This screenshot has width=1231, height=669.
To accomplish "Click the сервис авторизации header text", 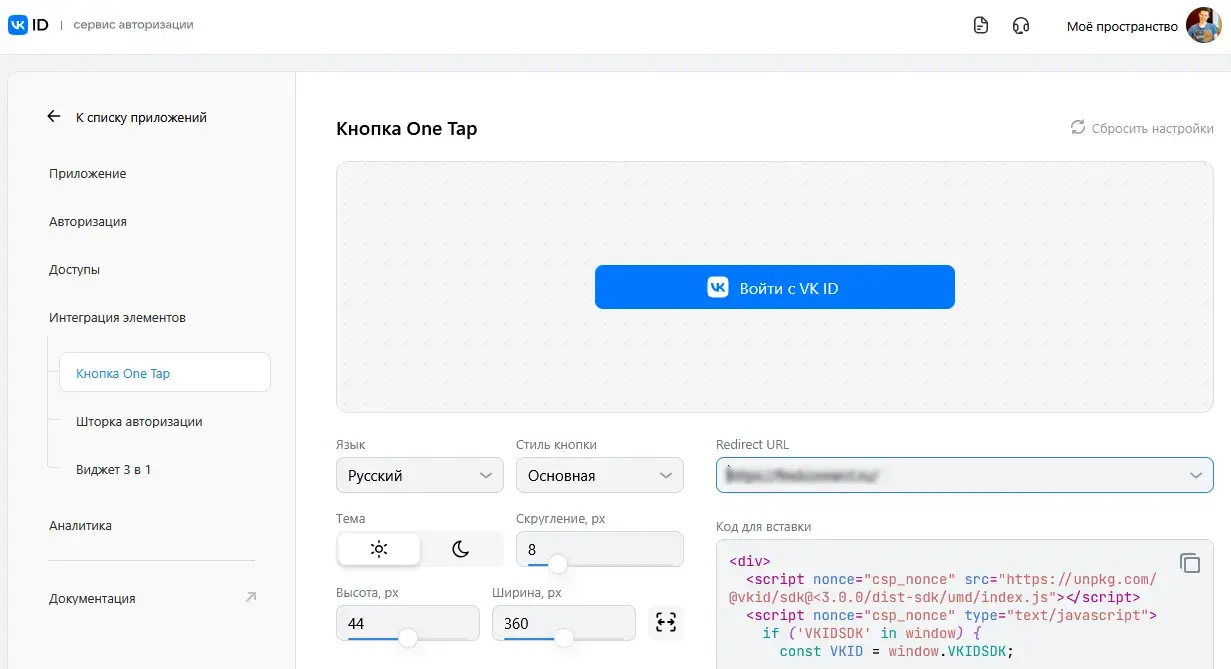I will click(x=134, y=25).
